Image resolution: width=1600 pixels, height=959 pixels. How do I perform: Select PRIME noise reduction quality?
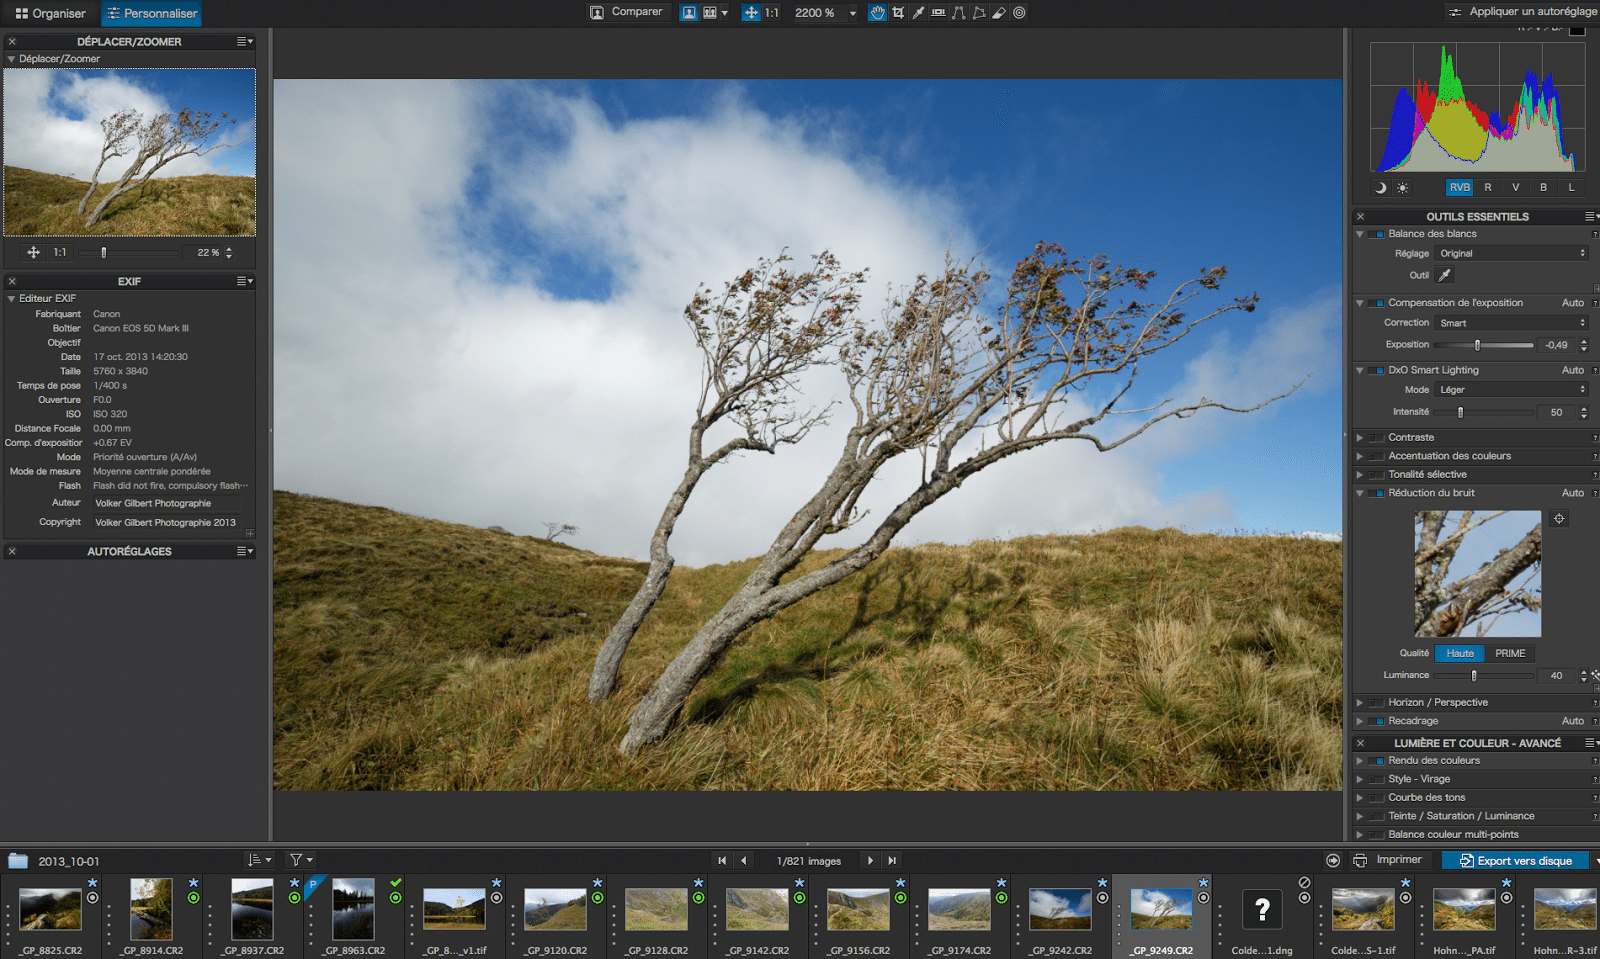tap(1510, 654)
